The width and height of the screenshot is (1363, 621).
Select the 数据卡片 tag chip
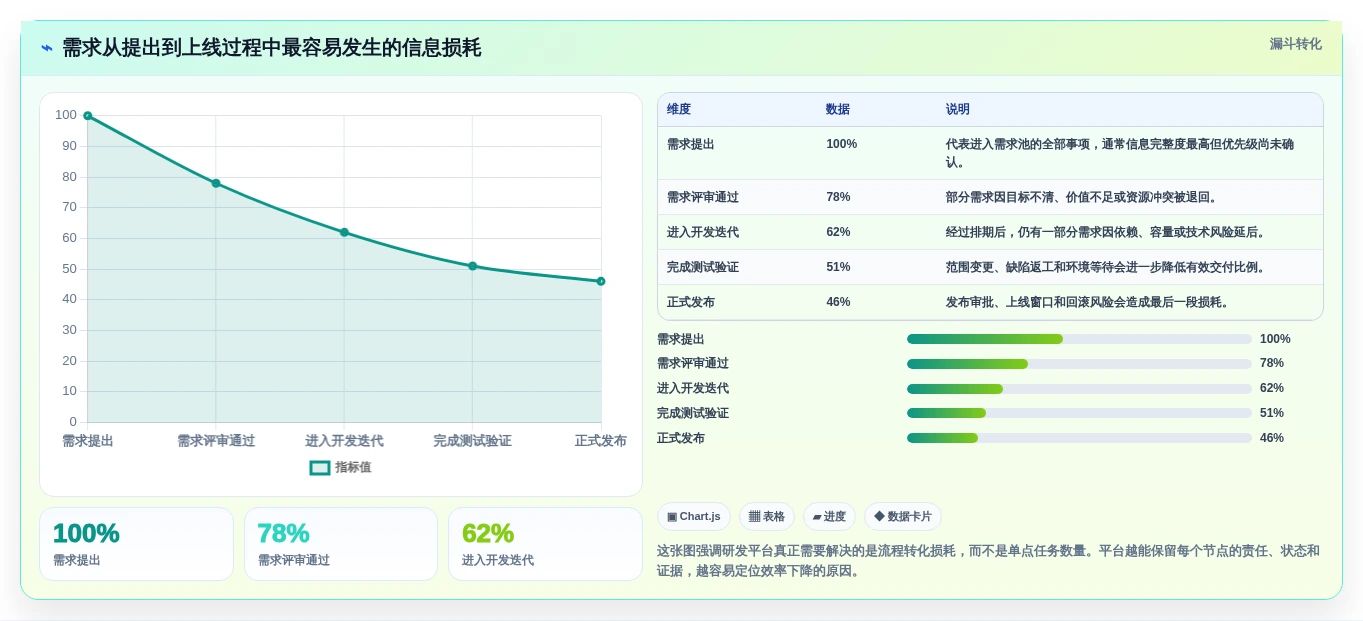tap(903, 516)
